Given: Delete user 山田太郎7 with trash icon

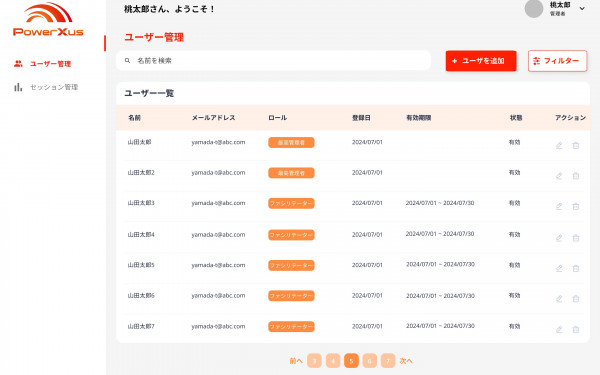Looking at the screenshot, I should point(576,329).
